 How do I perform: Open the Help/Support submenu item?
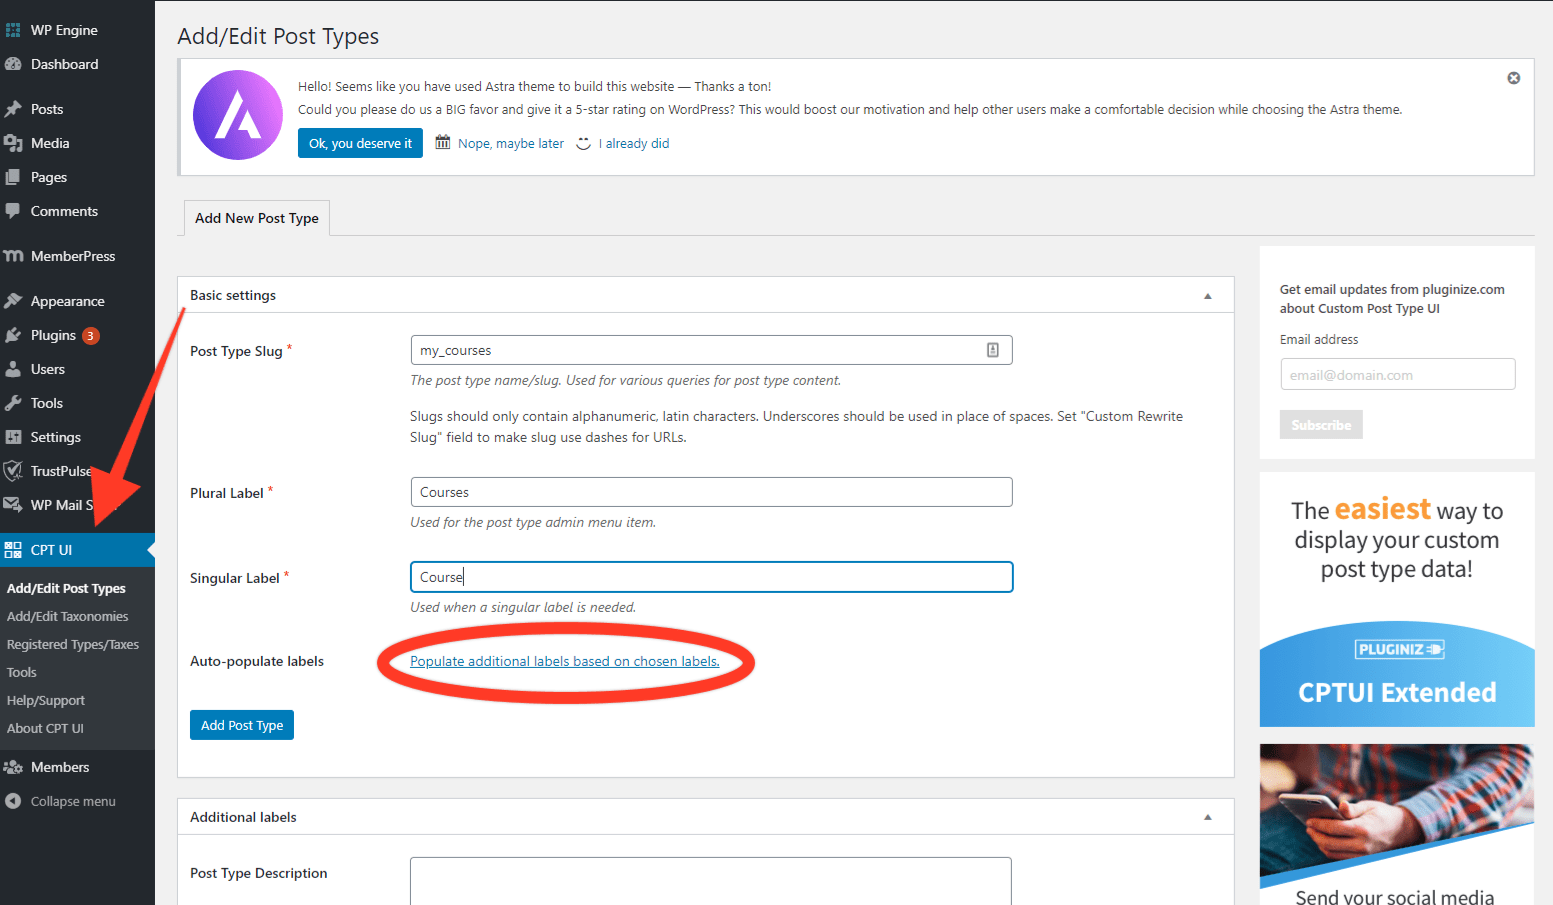[46, 700]
